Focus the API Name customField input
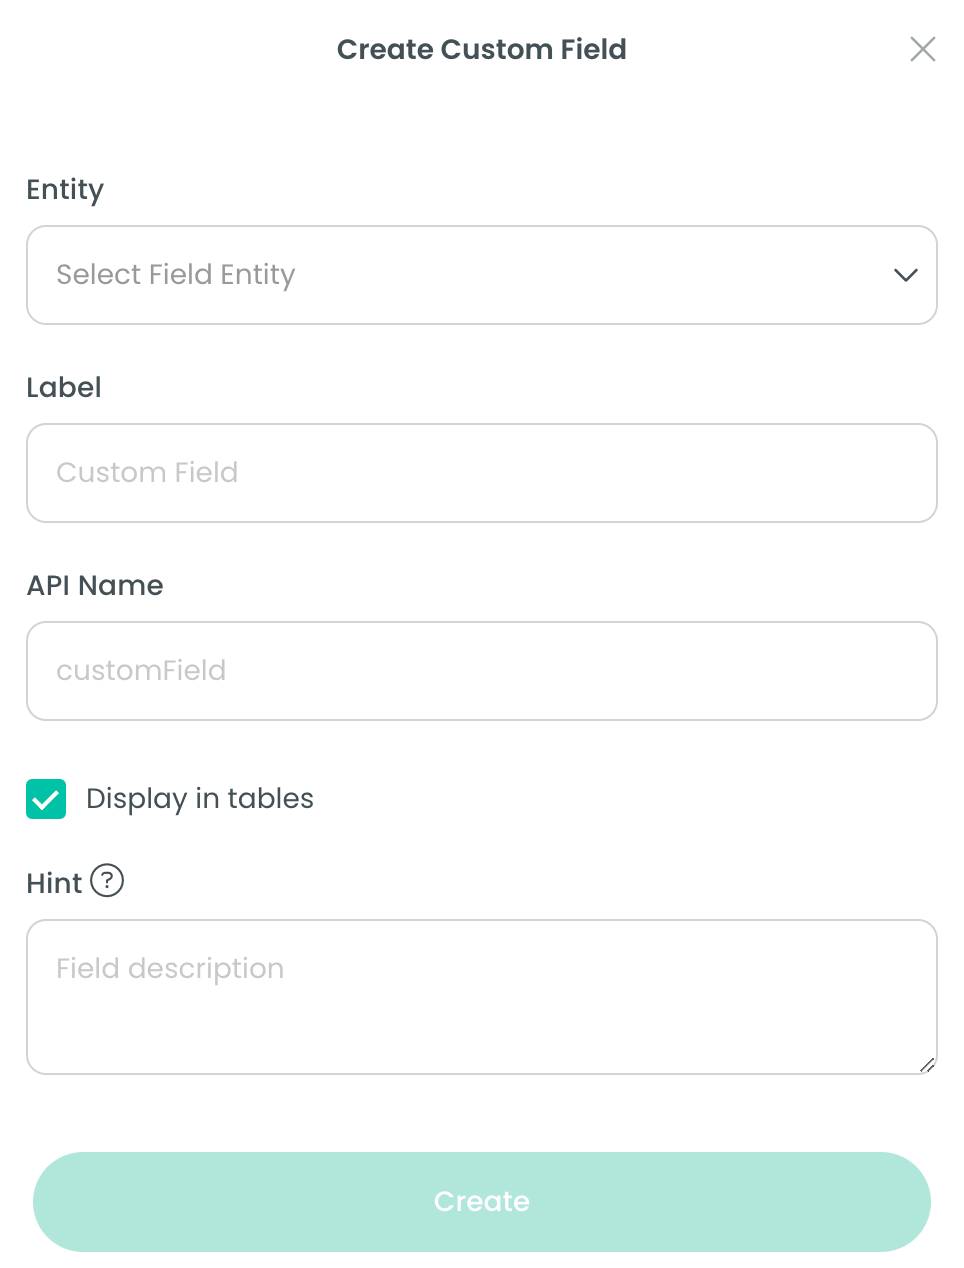Viewport: 964px width, 1268px height. click(x=482, y=671)
